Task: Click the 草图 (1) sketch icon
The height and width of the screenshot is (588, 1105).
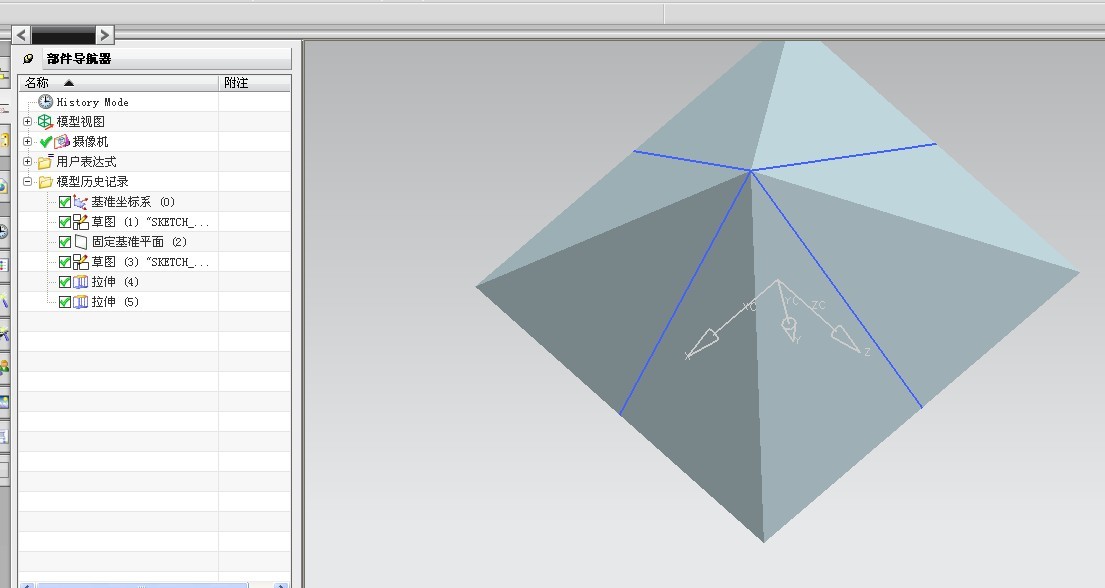Action: click(80, 222)
